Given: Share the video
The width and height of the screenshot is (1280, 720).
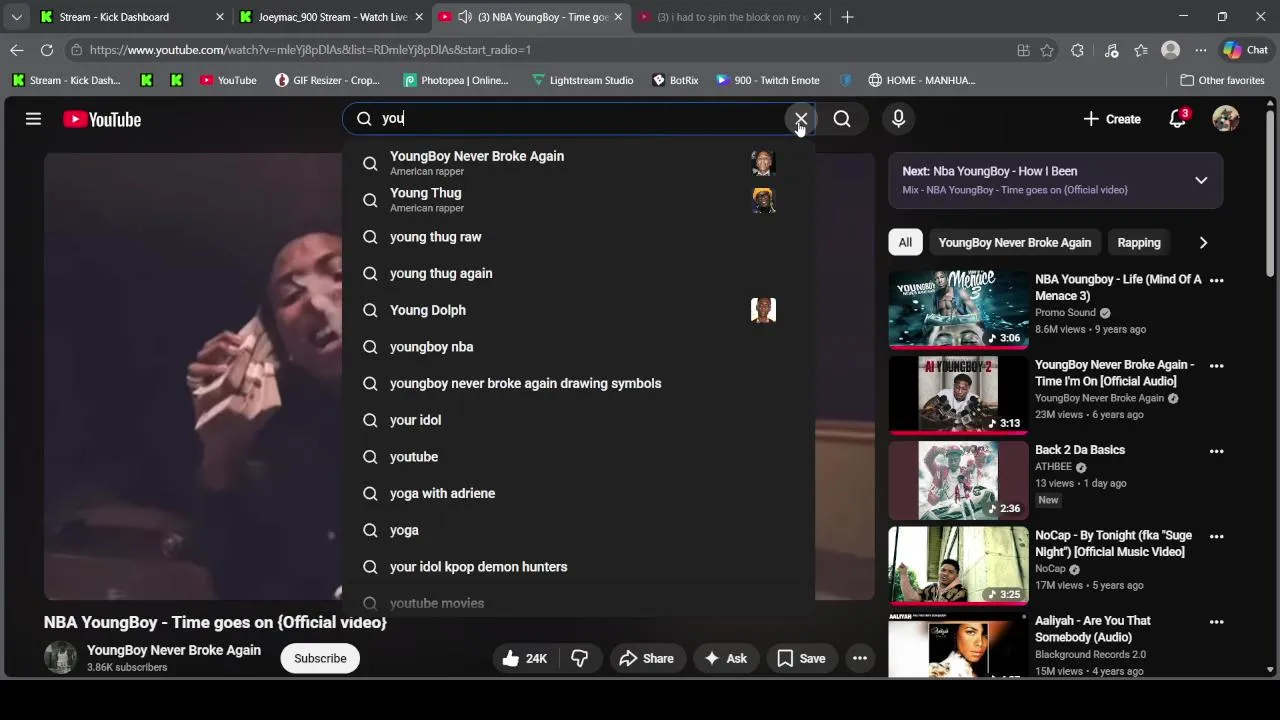Looking at the screenshot, I should [x=646, y=658].
